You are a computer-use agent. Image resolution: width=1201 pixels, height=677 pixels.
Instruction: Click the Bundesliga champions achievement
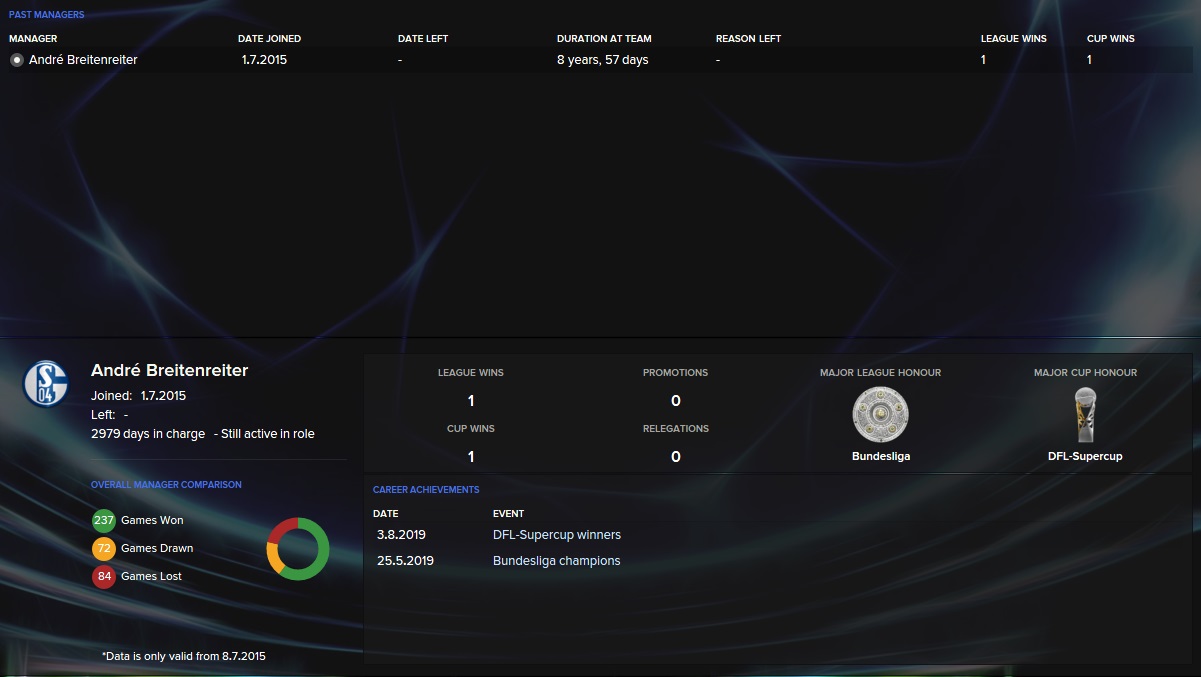[557, 561]
